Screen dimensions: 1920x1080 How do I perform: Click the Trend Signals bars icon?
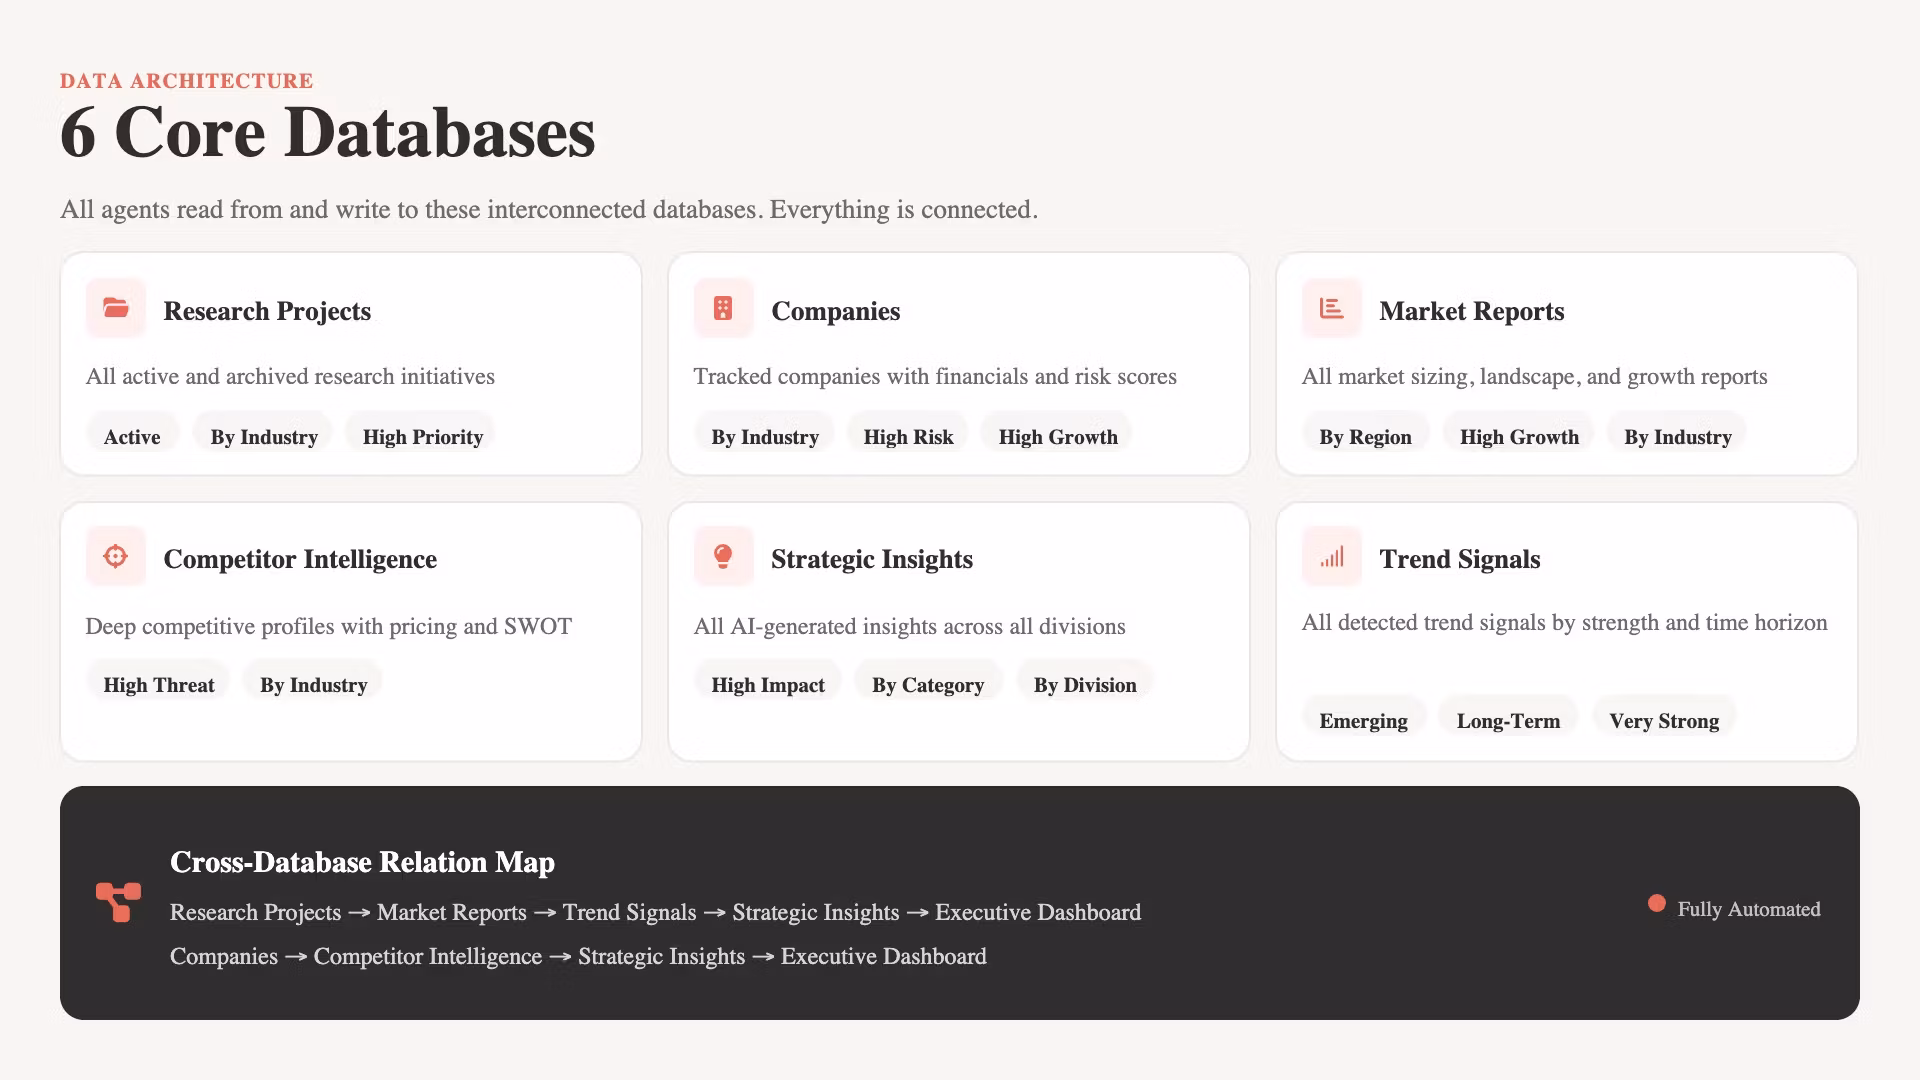click(x=1331, y=556)
